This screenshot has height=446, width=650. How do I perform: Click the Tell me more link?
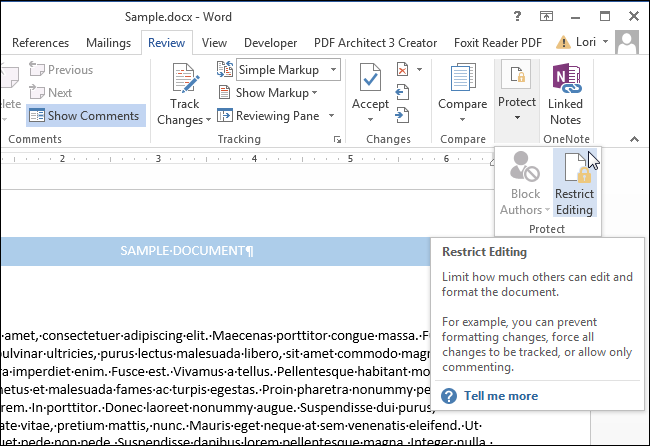pos(500,396)
